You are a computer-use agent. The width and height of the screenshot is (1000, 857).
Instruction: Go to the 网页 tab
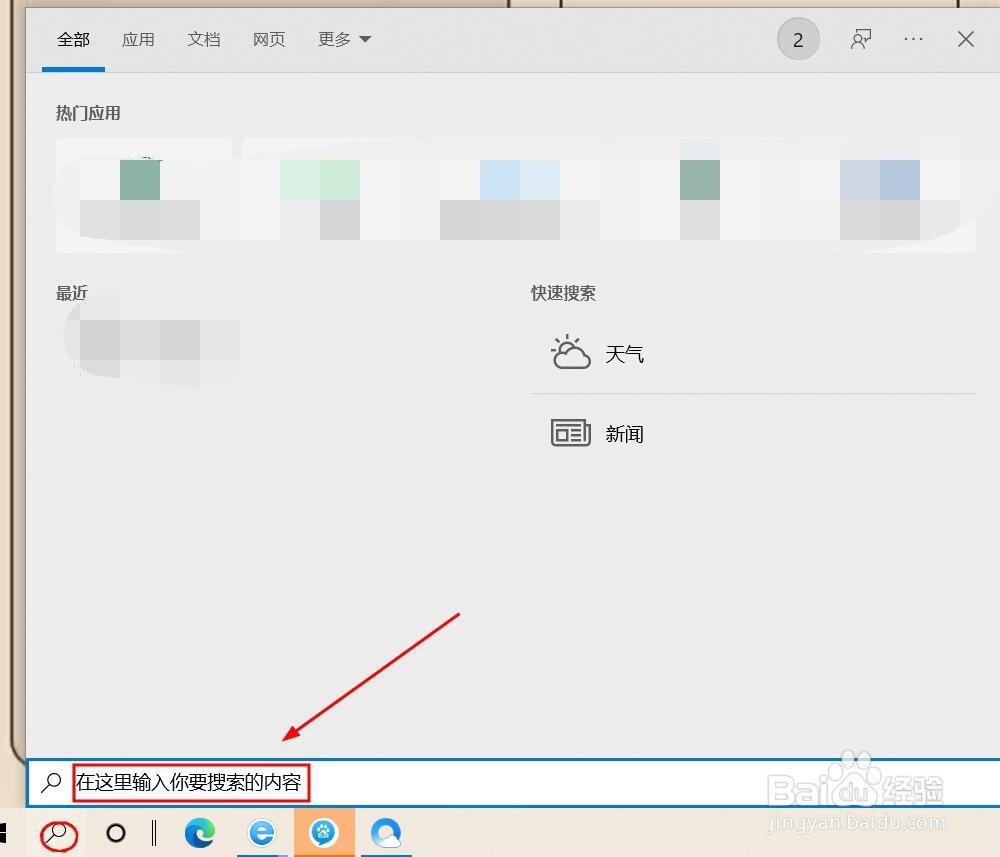tap(268, 40)
